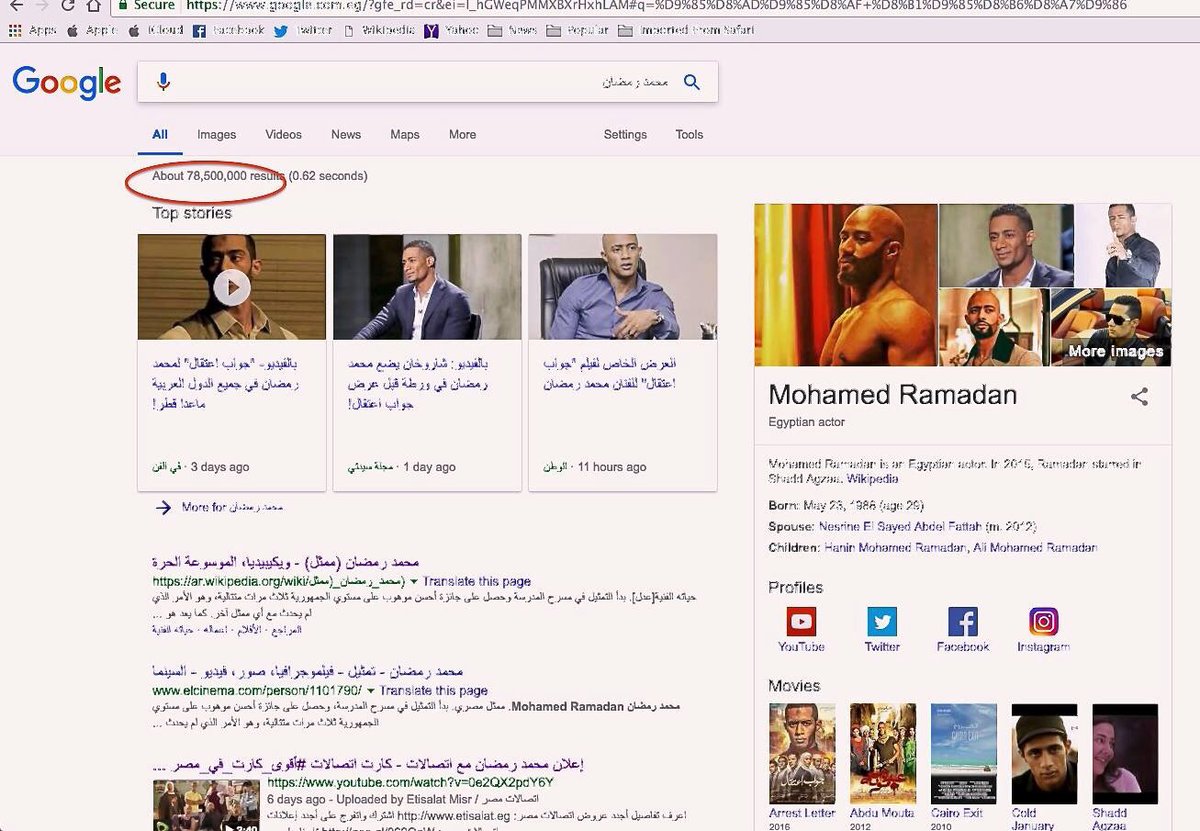The height and width of the screenshot is (831, 1200).
Task: Open the Shadd Agzaa movie poster
Action: [1125, 754]
